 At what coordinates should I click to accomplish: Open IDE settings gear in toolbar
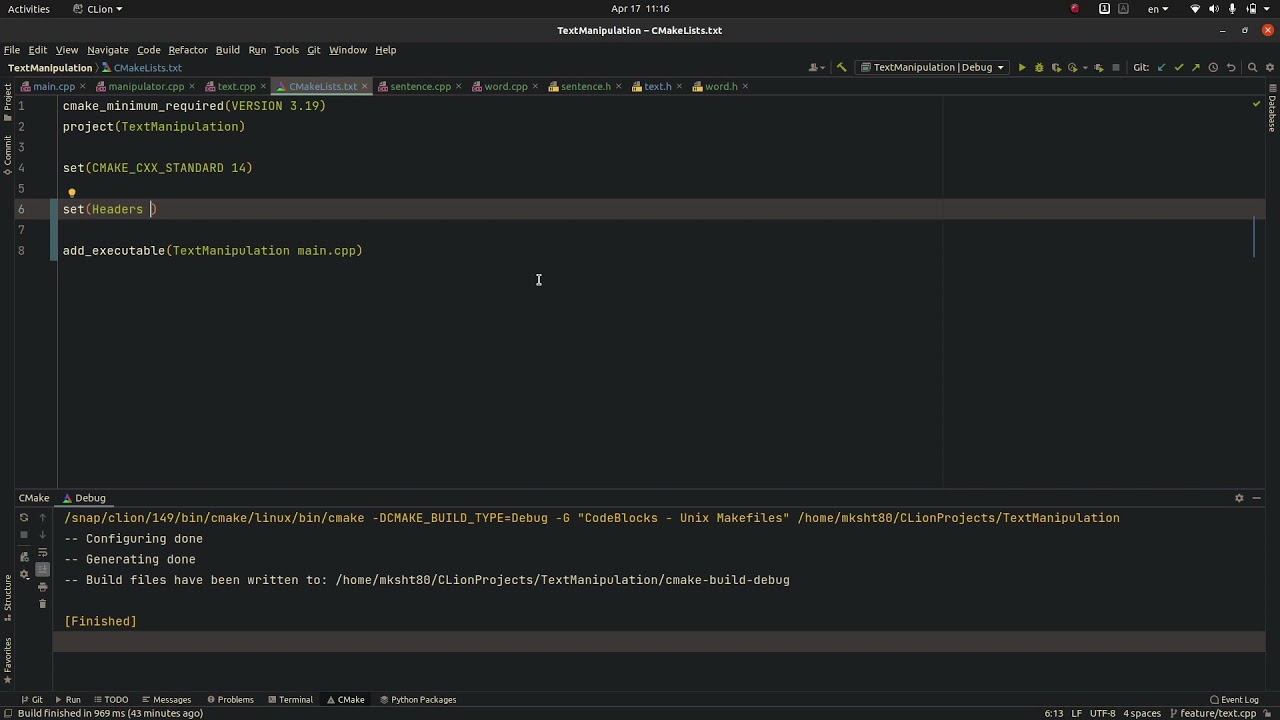tap(1270, 68)
